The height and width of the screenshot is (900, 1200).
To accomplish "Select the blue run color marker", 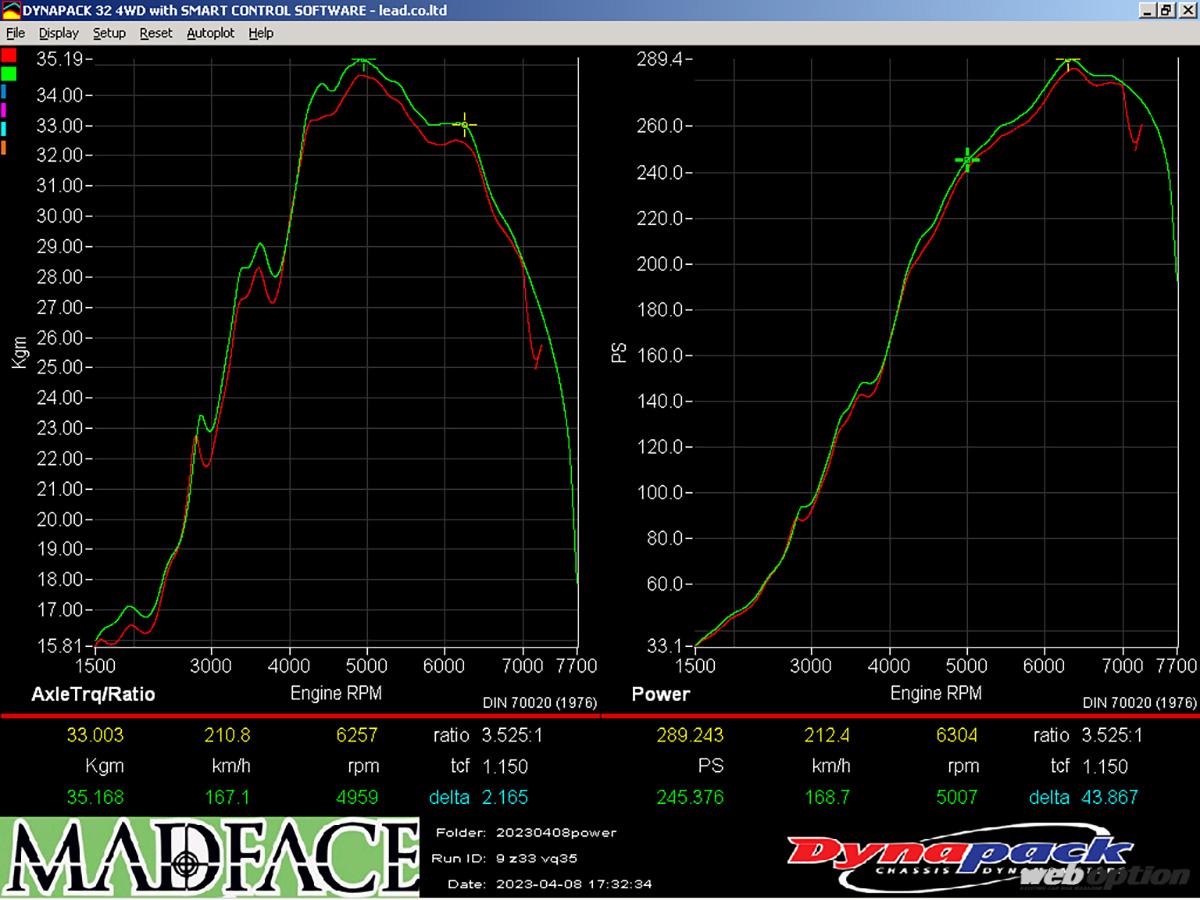I will click(4, 91).
